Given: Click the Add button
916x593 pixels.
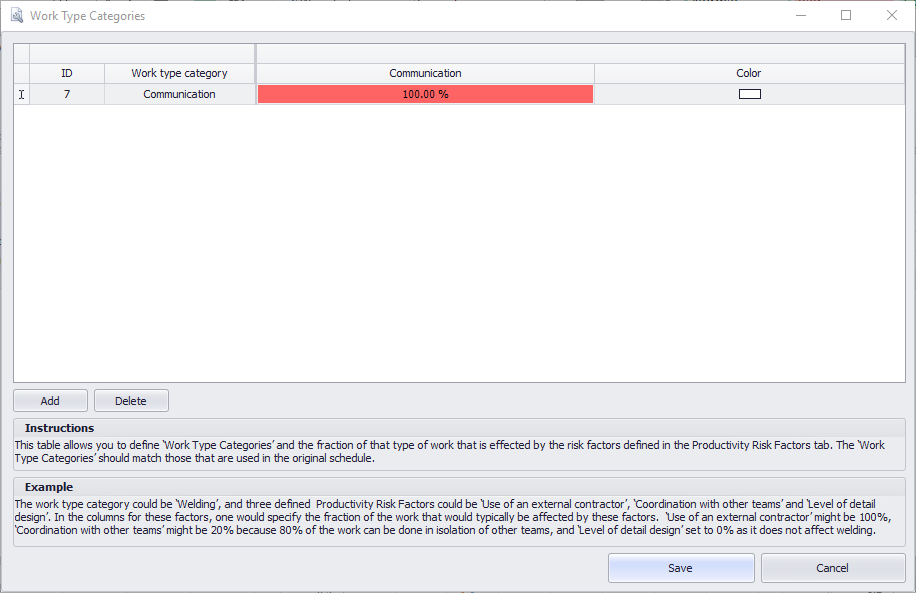Looking at the screenshot, I should click(x=50, y=400).
